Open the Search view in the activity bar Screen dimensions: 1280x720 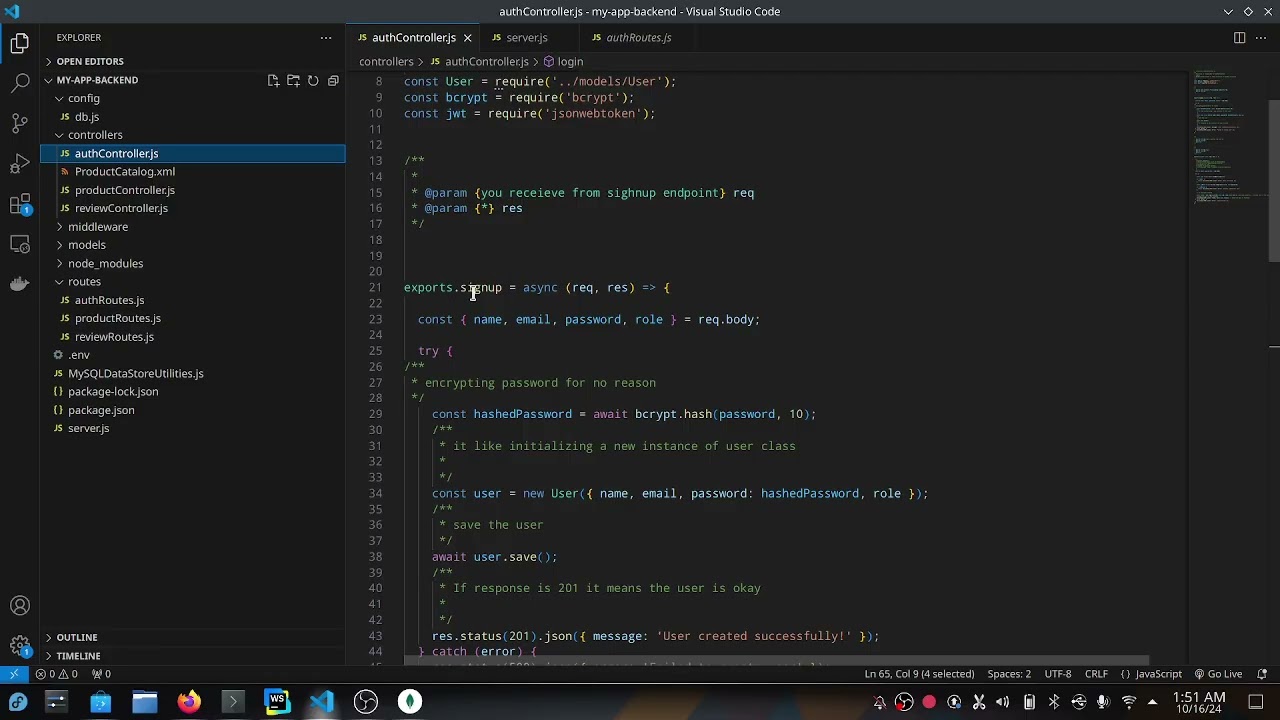(20, 83)
